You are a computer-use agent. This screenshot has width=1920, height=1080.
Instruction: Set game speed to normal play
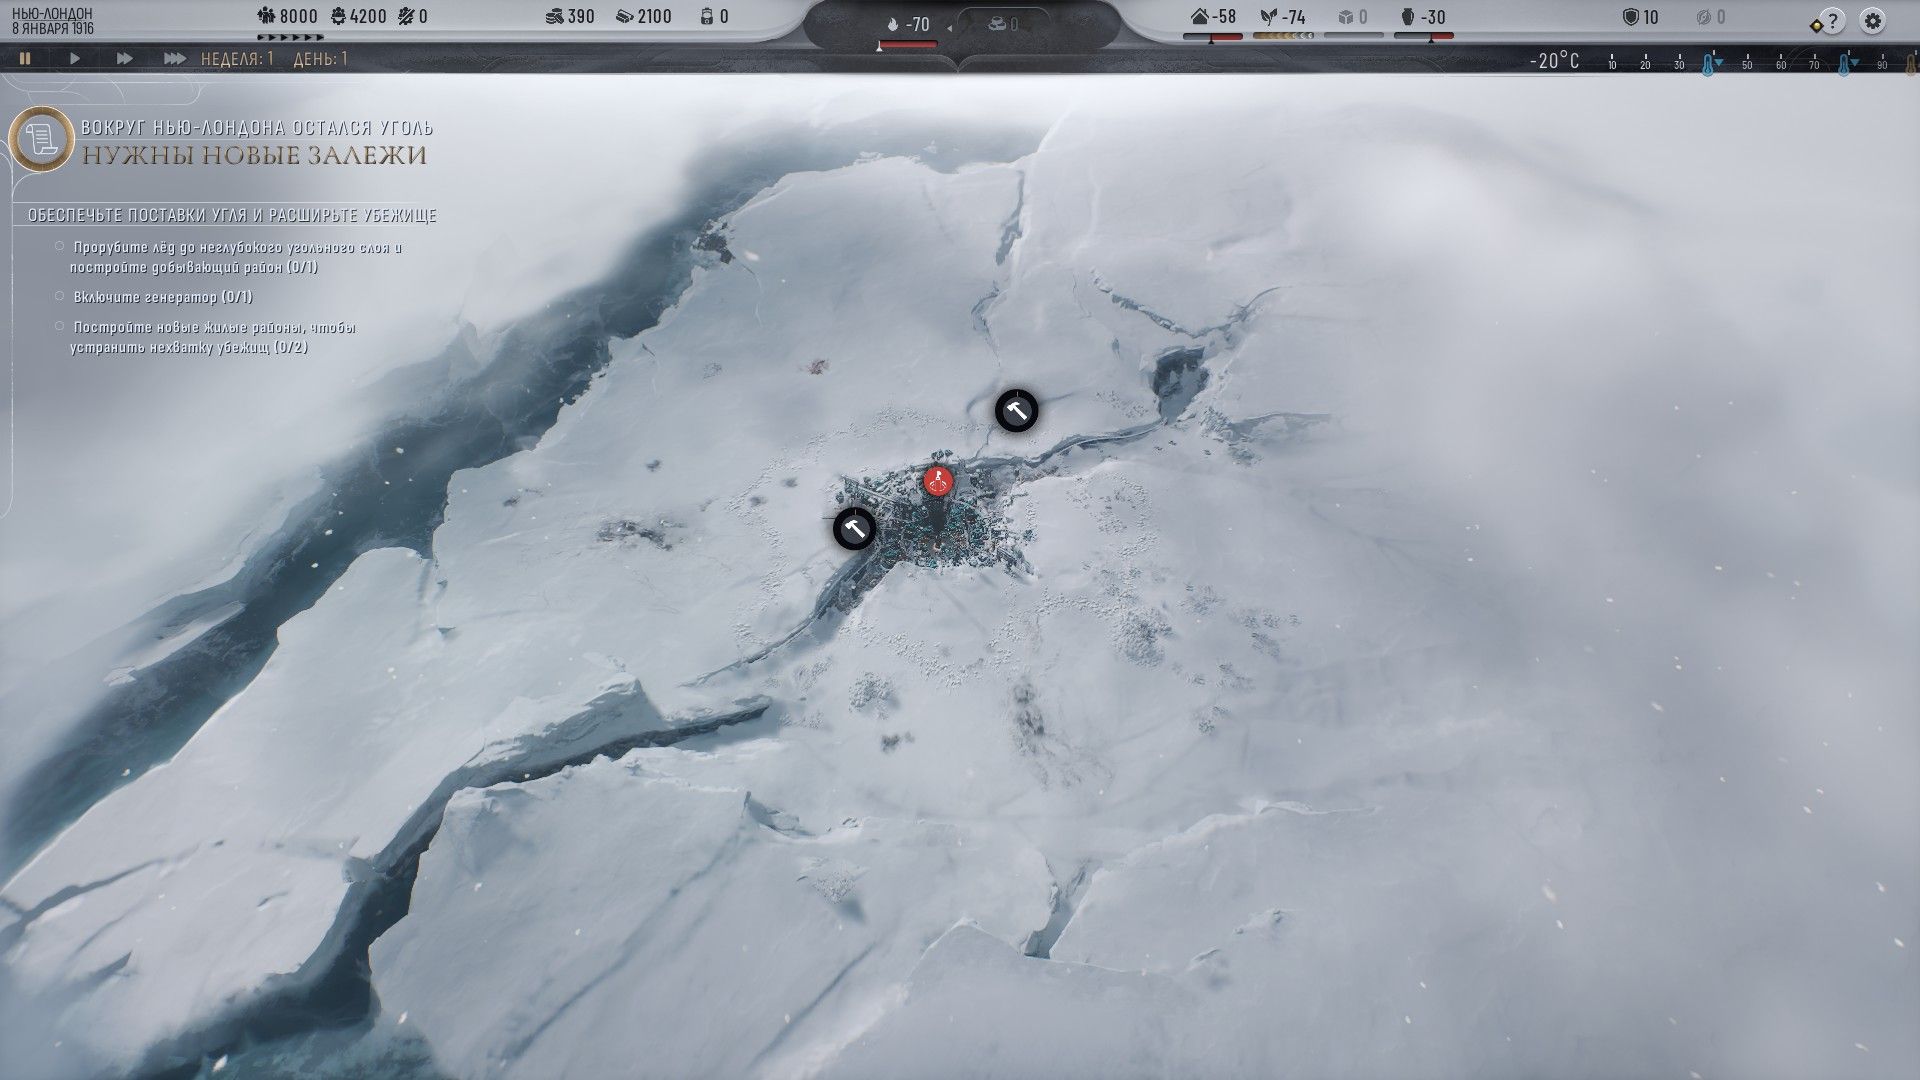pos(74,59)
